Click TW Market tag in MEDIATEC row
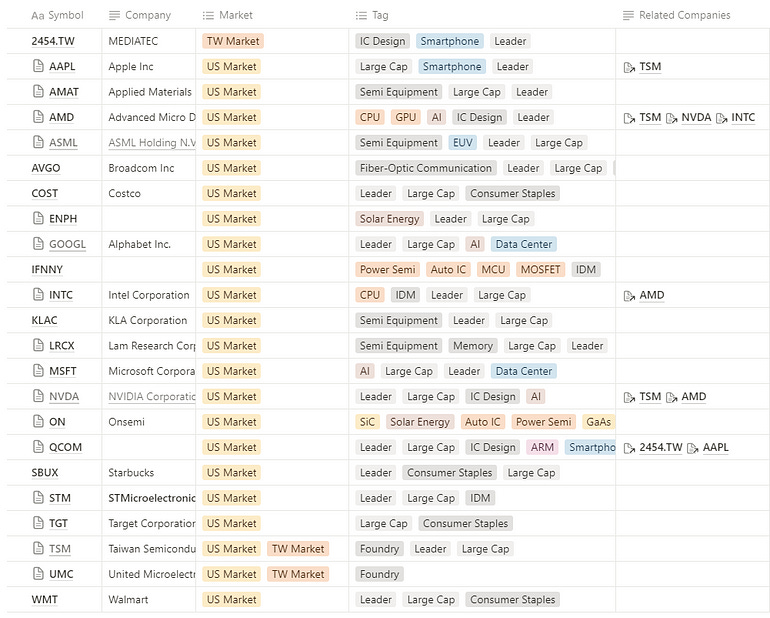Image resolution: width=770 pixels, height=618 pixels. (233, 41)
